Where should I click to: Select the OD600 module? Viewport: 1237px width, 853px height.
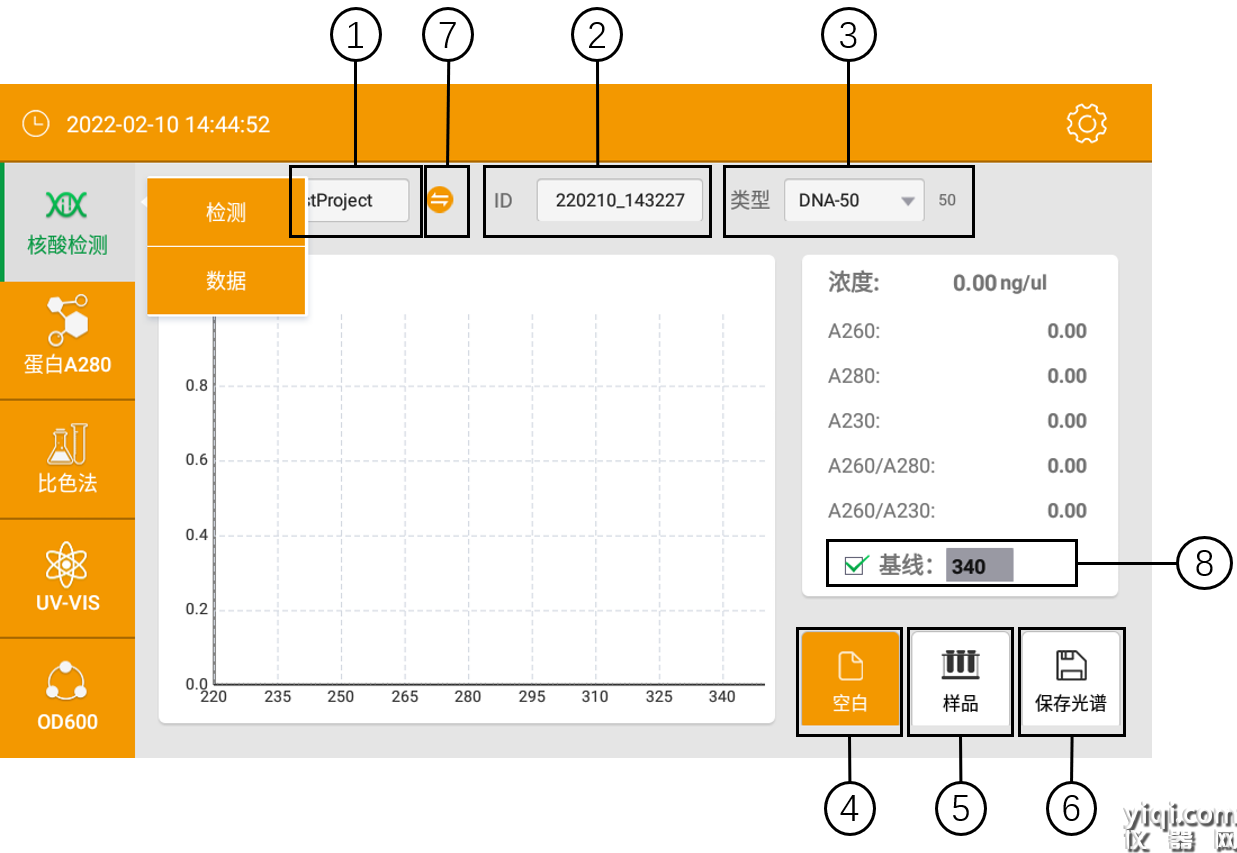(67, 698)
